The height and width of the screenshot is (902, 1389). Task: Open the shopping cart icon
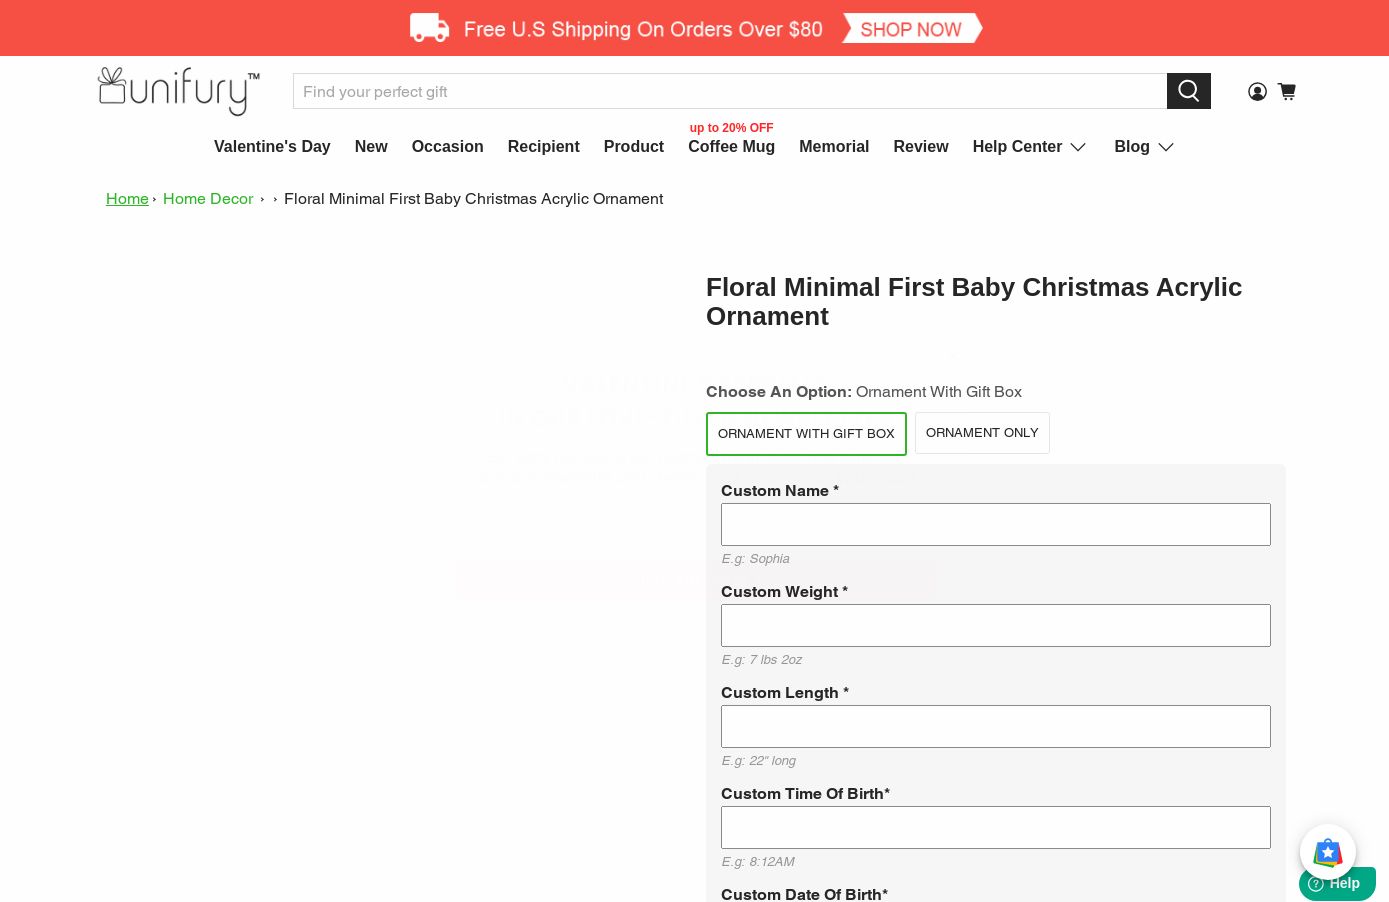(1287, 91)
